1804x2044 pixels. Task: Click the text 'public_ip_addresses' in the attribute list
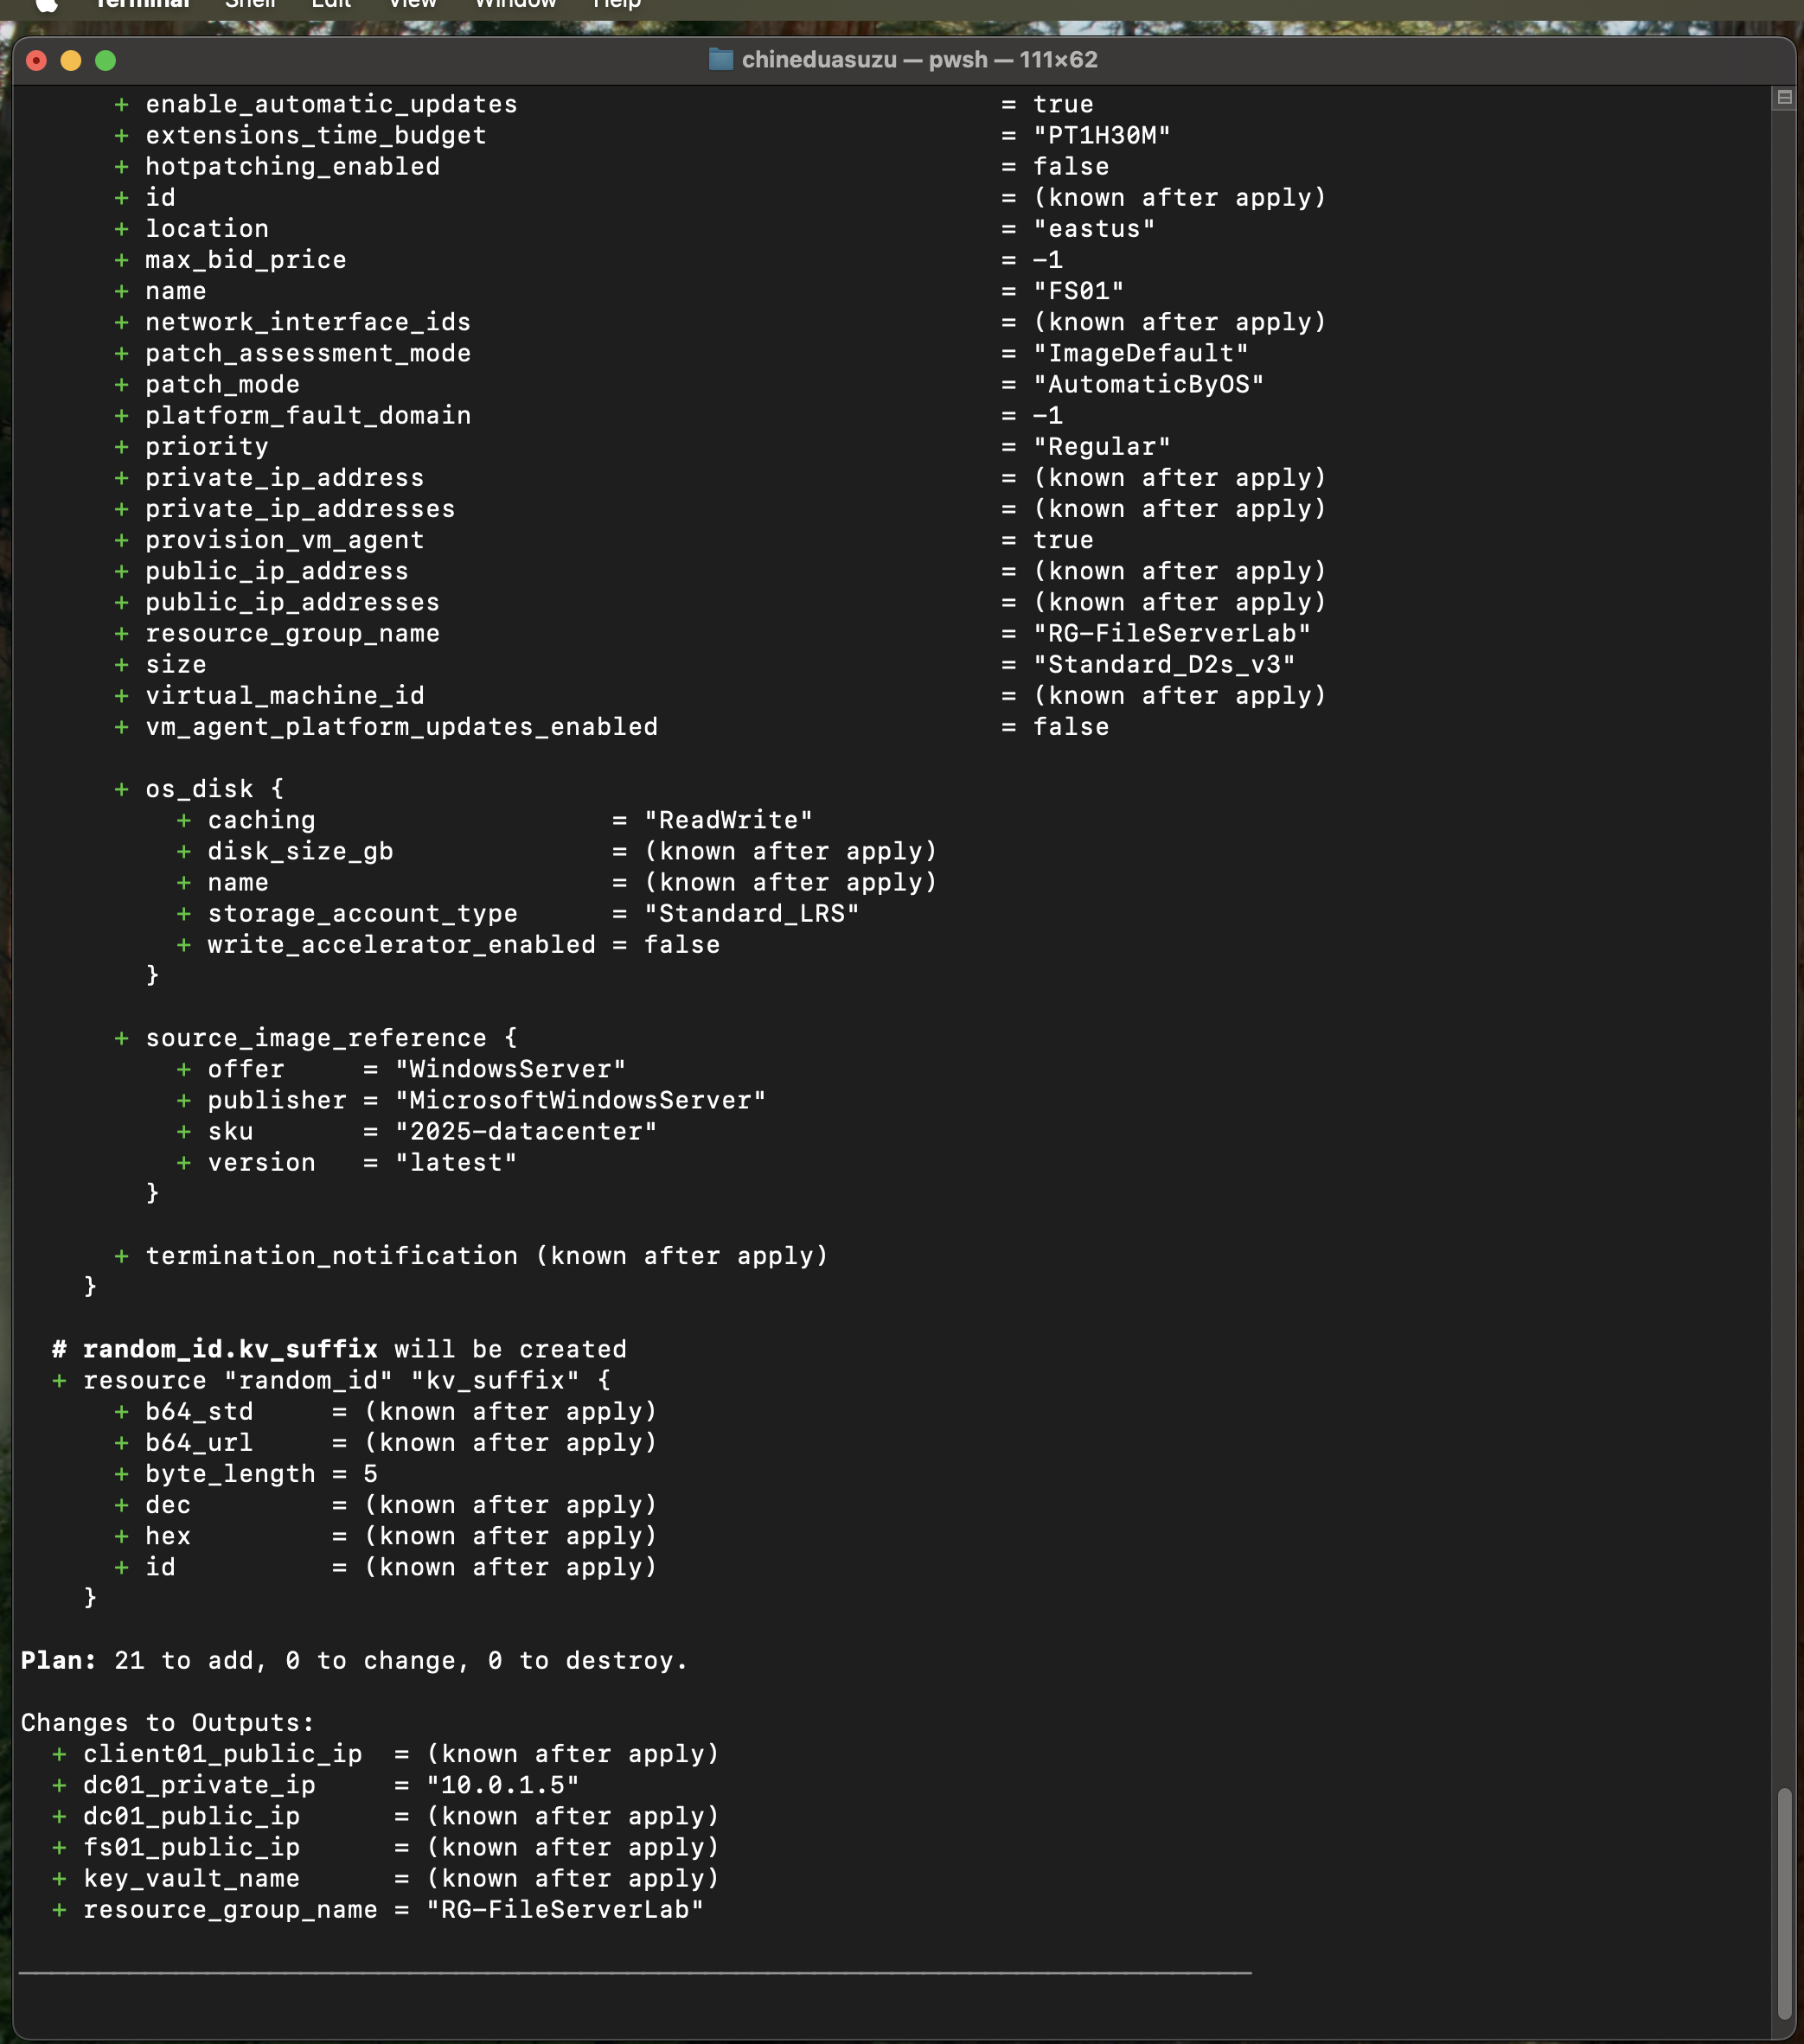pyautogui.click(x=292, y=602)
